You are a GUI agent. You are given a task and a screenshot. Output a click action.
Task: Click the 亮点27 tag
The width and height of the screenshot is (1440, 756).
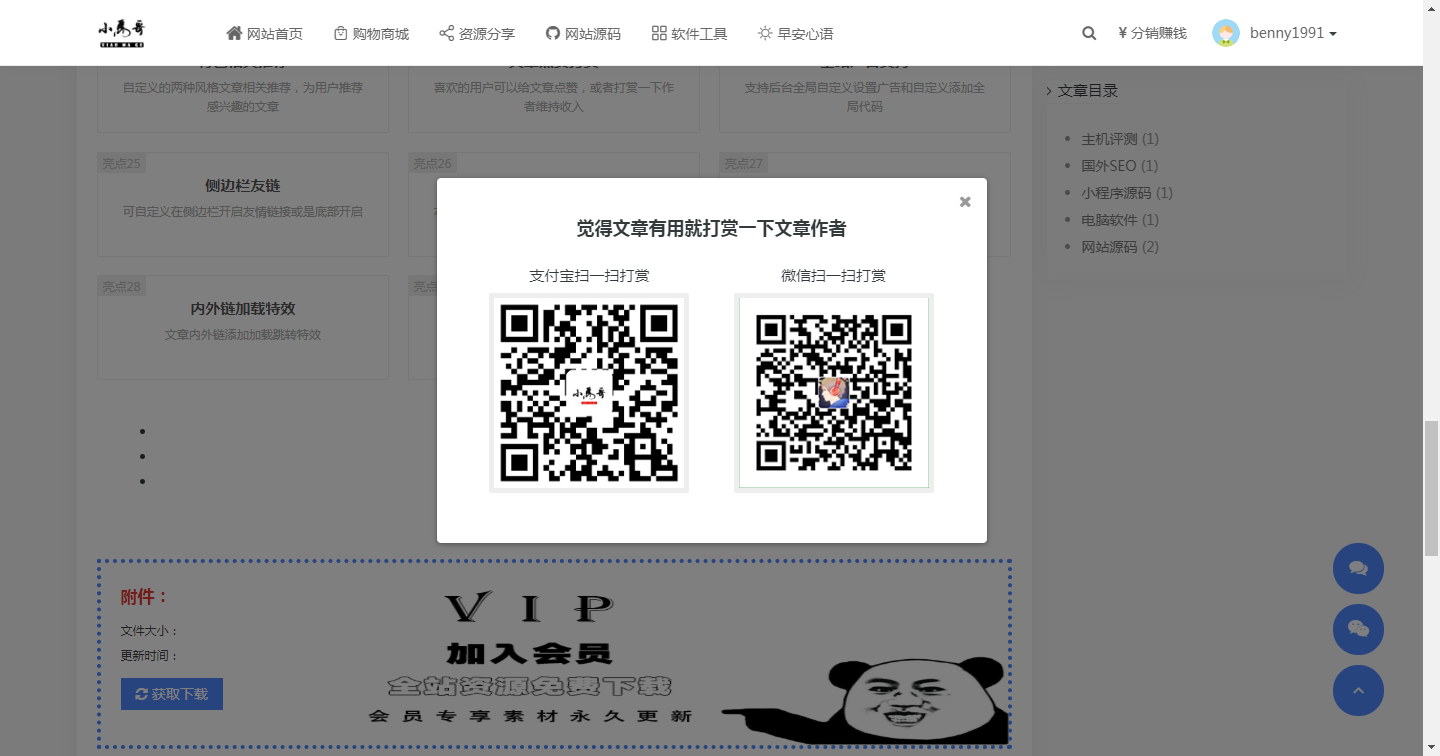(x=744, y=163)
